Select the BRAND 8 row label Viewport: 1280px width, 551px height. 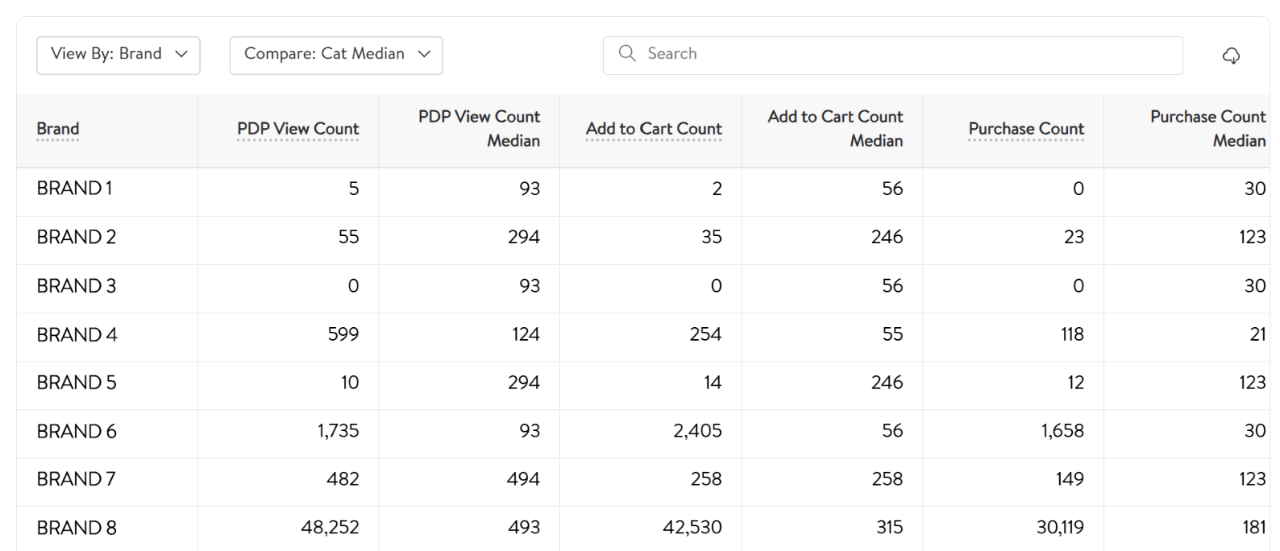click(x=74, y=529)
